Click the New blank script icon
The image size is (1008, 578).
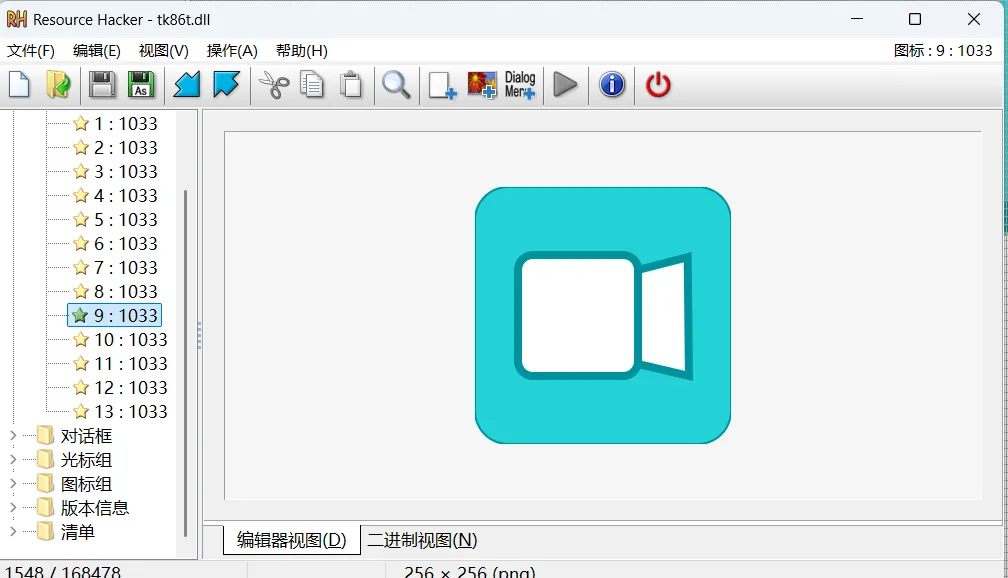[x=19, y=85]
